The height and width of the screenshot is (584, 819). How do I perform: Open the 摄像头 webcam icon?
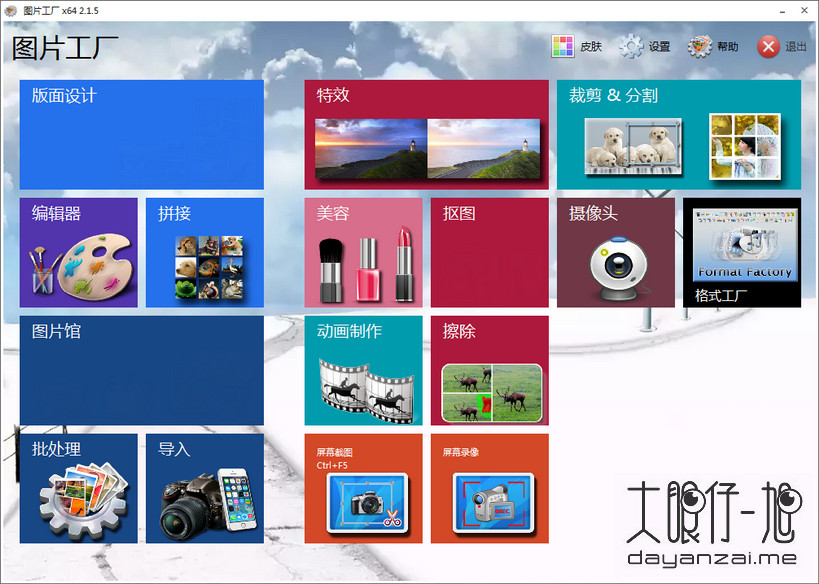pos(619,268)
